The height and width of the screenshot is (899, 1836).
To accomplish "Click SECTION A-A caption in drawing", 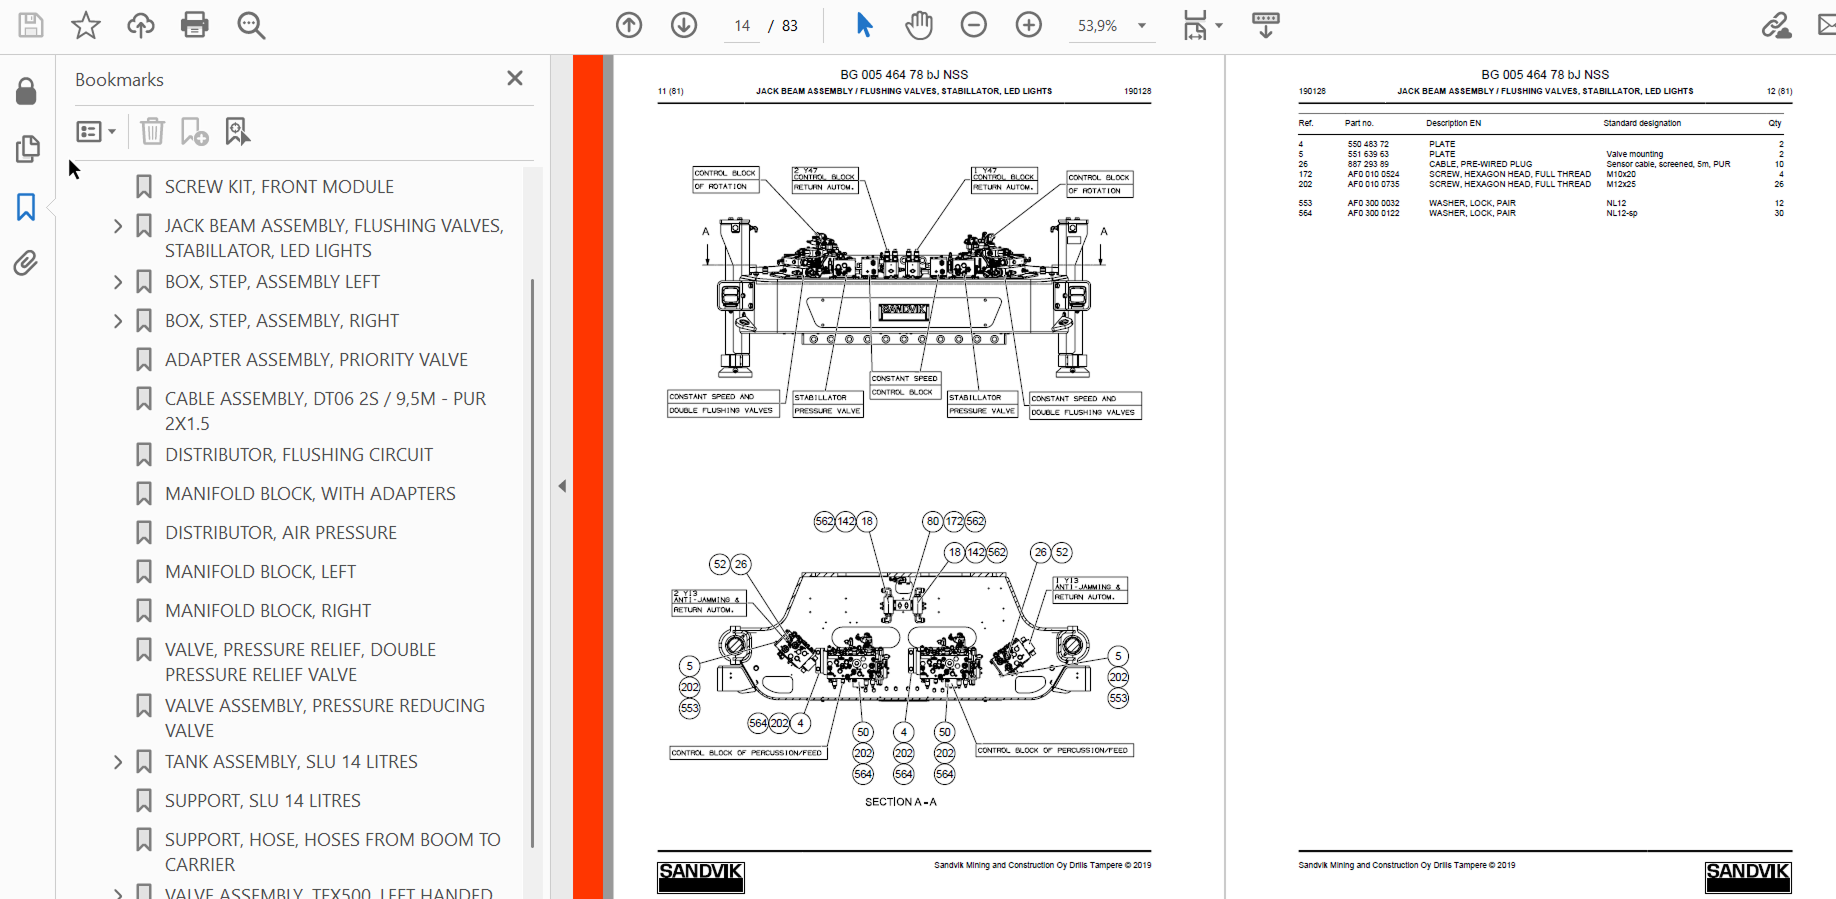I will tap(901, 802).
